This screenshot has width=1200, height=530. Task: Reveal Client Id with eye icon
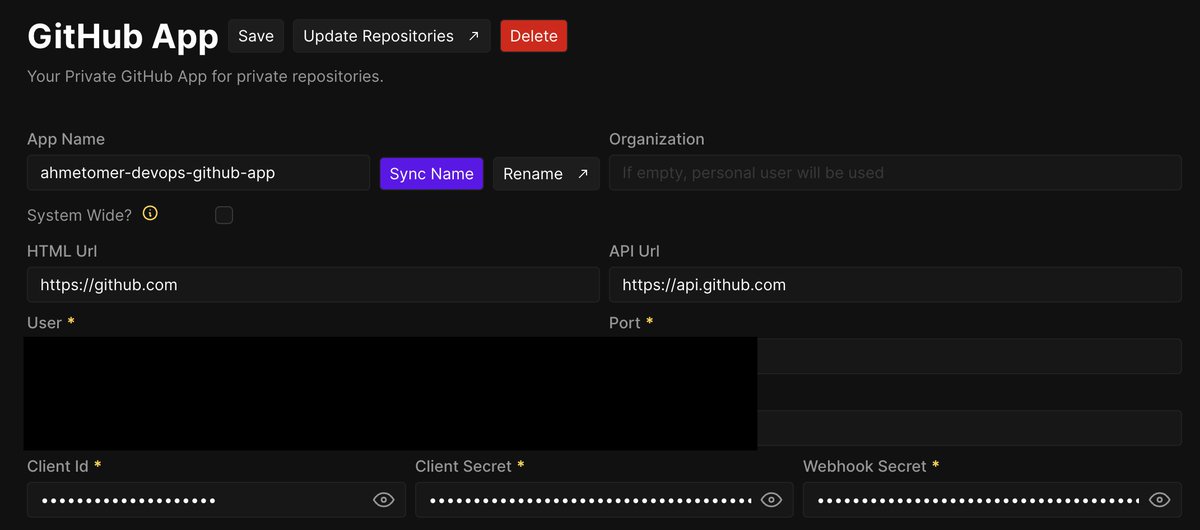point(383,500)
